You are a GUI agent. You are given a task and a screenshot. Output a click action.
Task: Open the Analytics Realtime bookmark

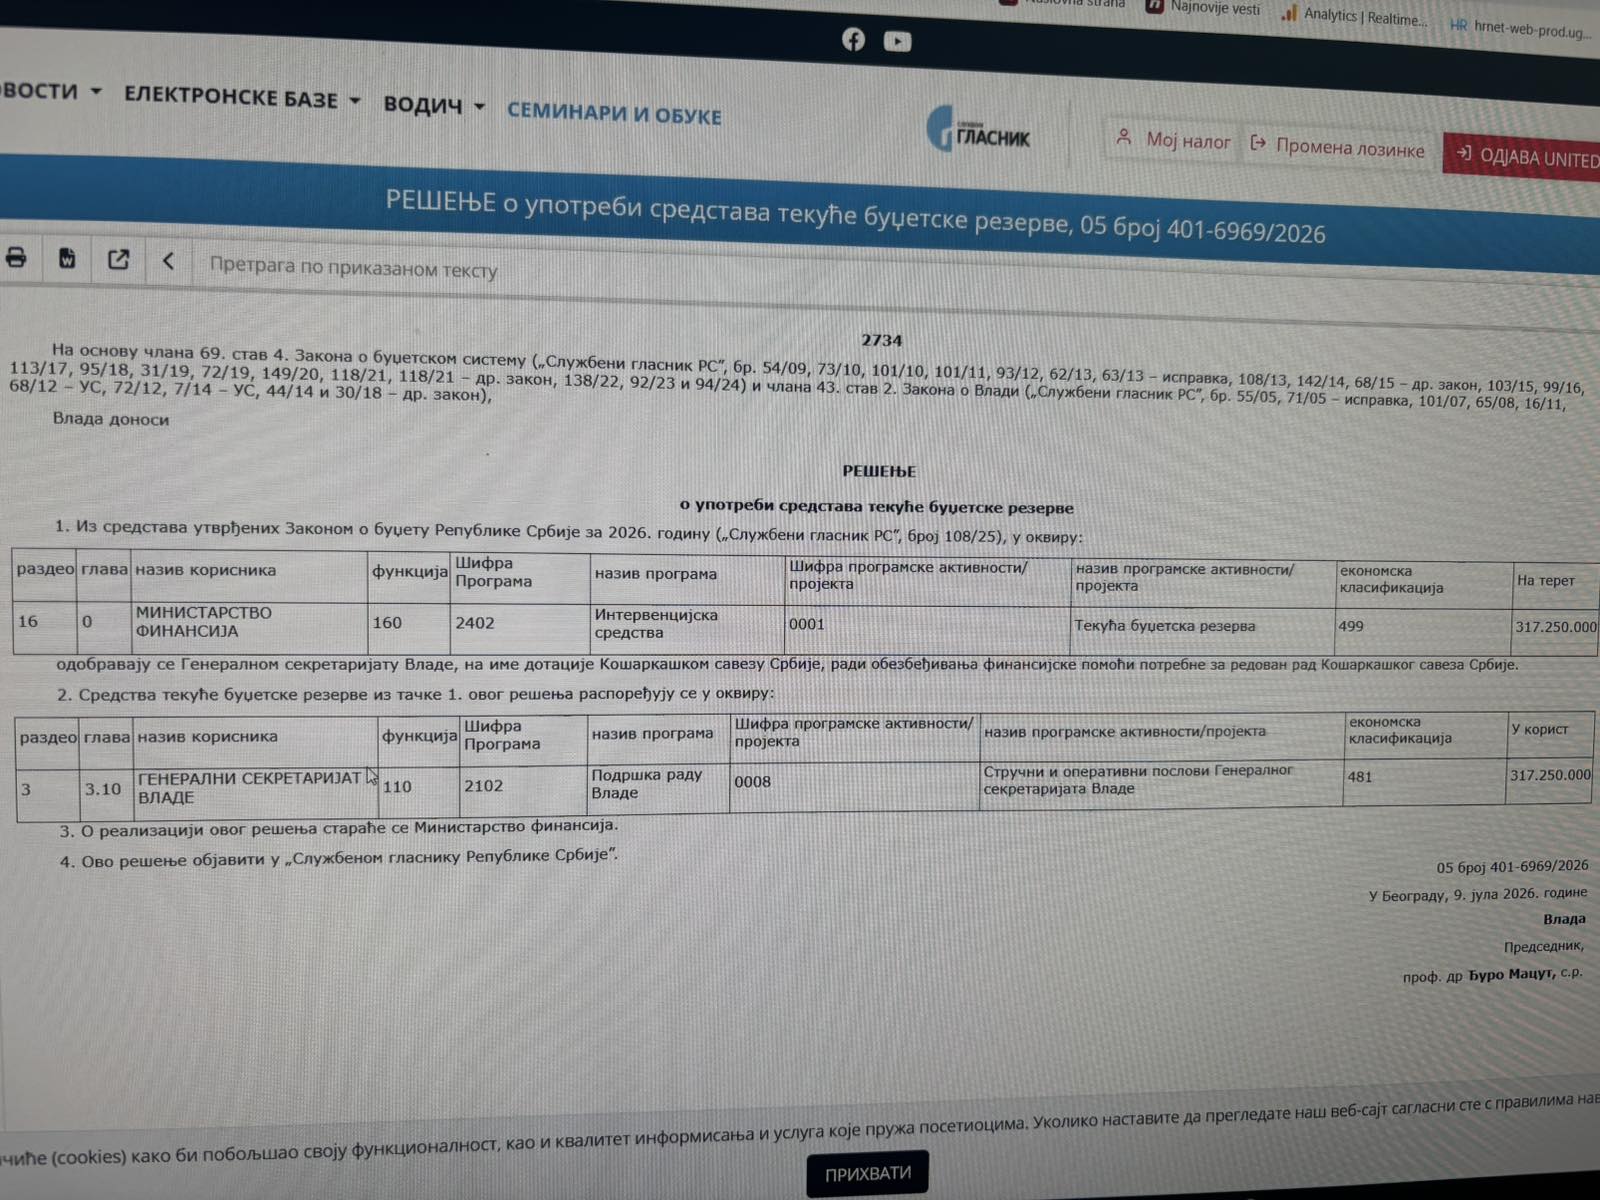click(x=1355, y=16)
